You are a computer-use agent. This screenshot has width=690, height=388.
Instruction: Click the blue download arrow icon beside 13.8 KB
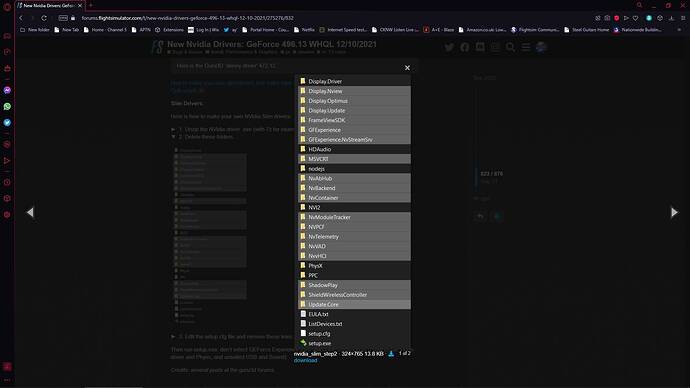(x=391, y=354)
